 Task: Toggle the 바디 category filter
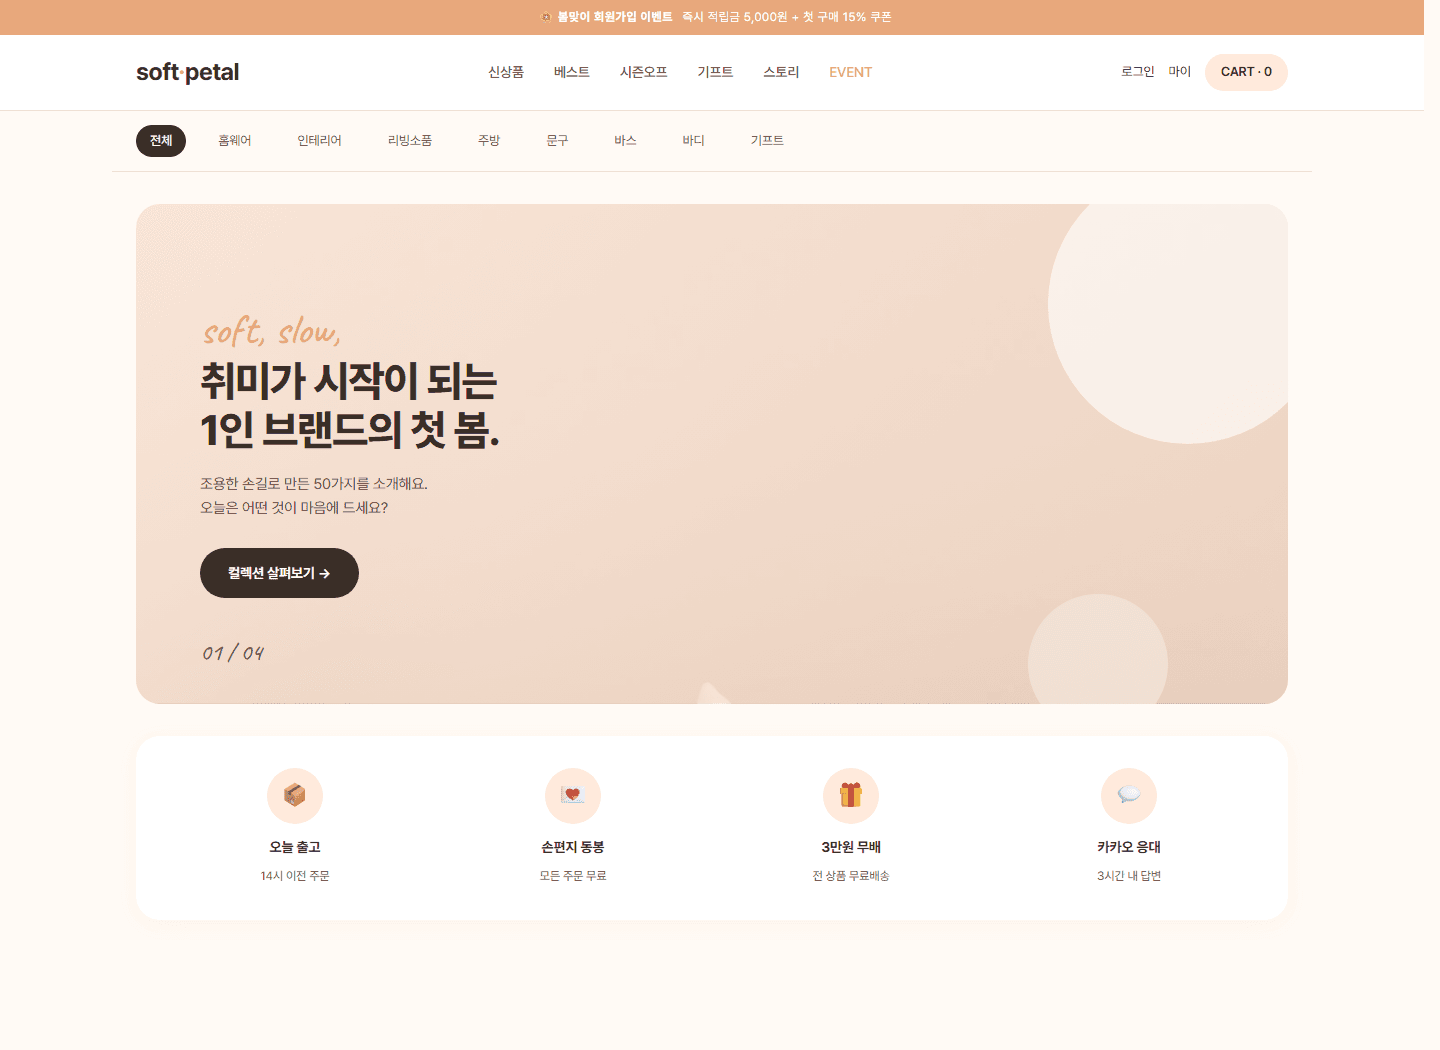click(692, 140)
